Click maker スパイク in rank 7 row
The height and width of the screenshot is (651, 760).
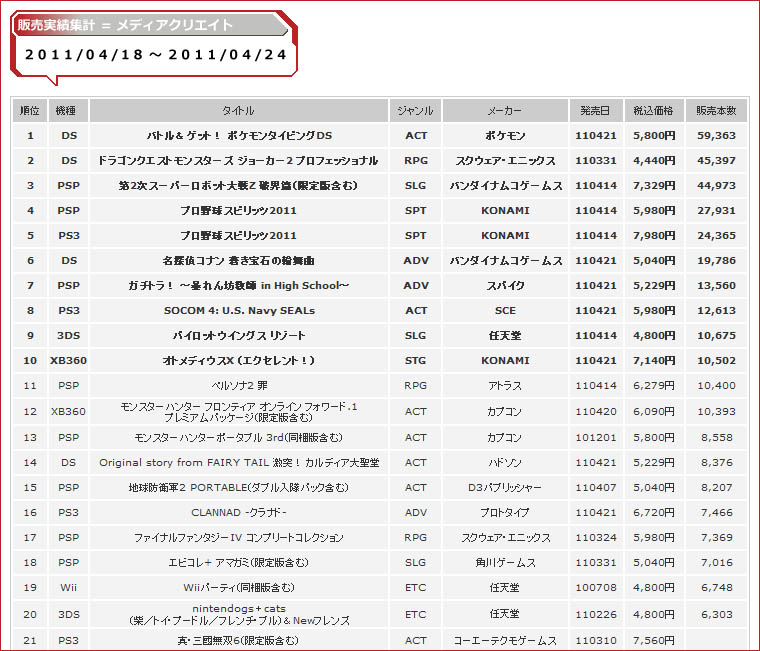(x=505, y=286)
